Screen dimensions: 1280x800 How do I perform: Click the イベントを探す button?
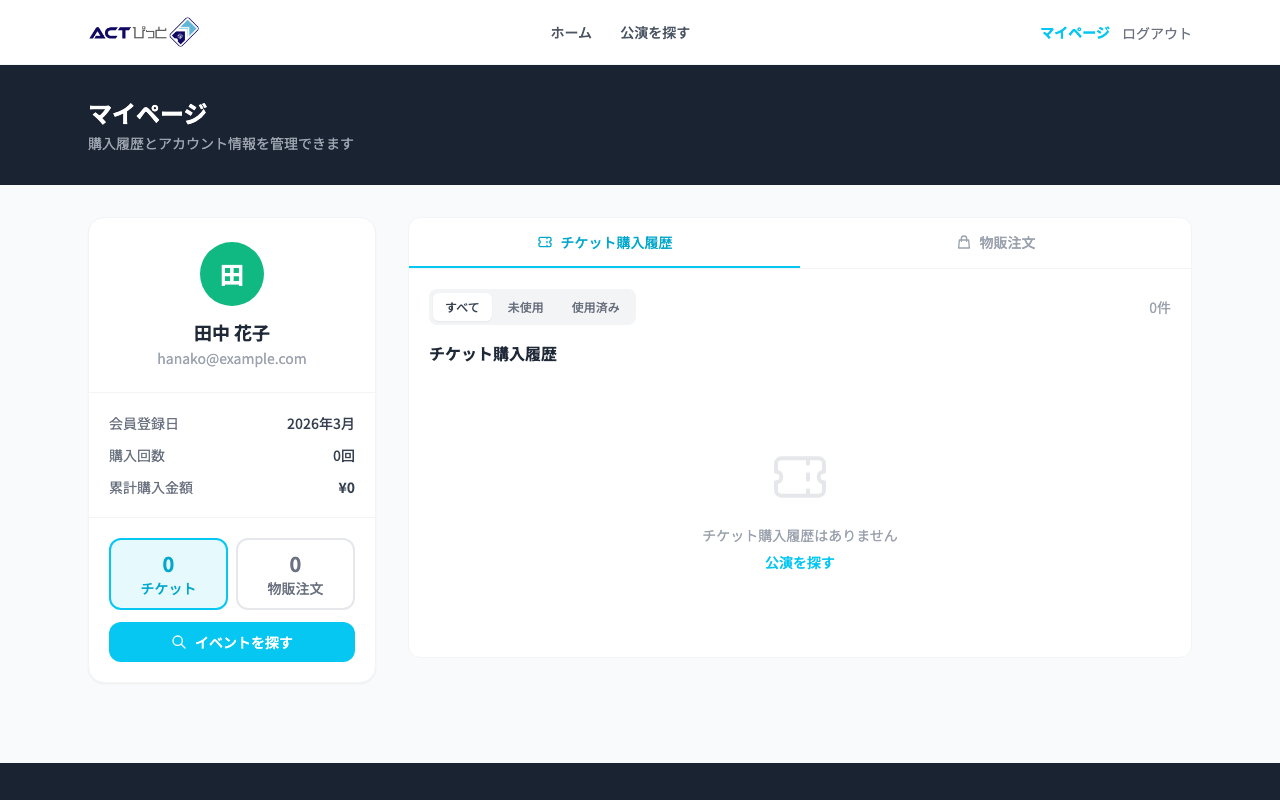click(x=232, y=641)
